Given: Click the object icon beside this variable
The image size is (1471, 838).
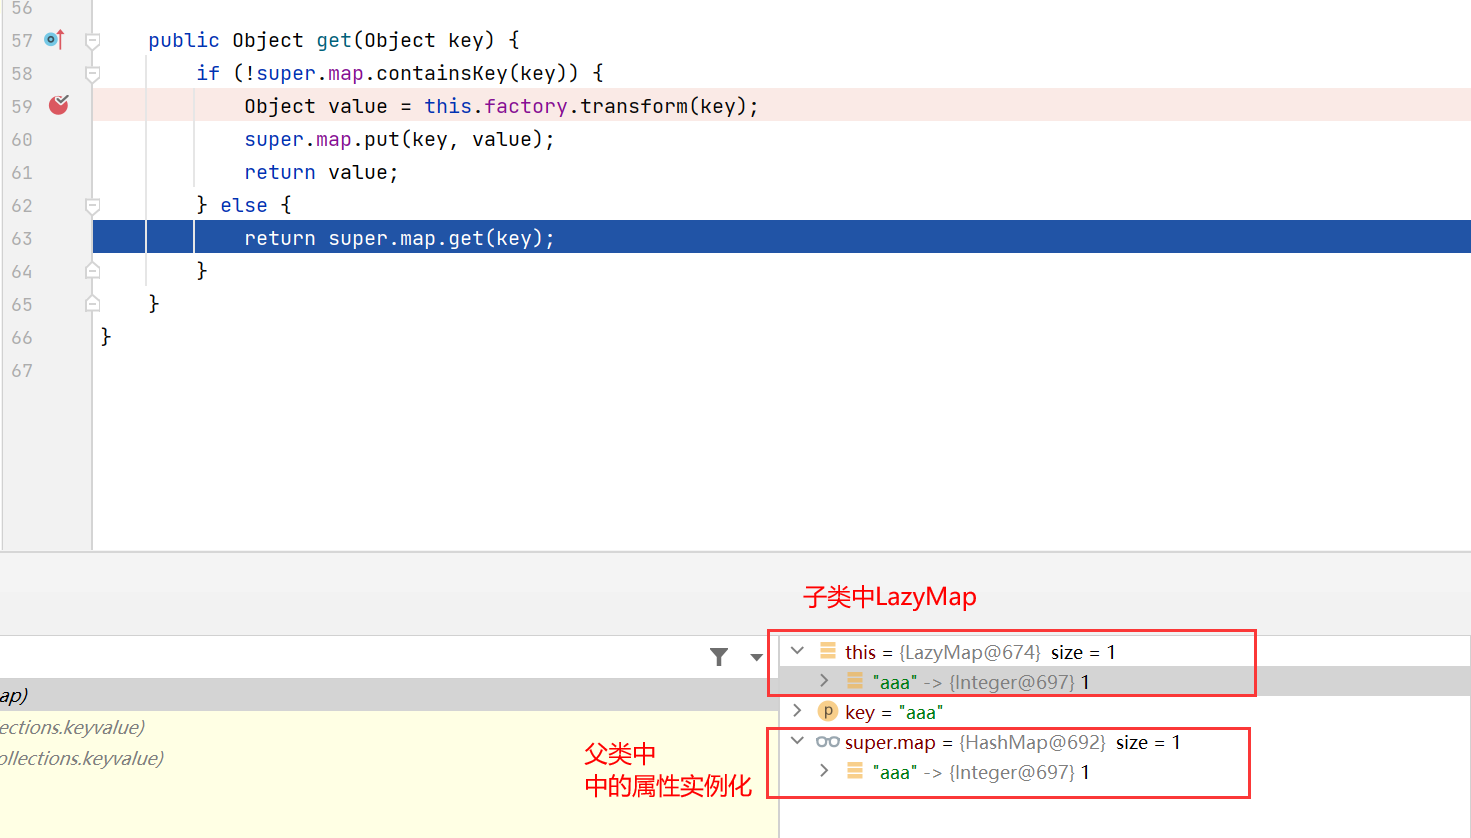Looking at the screenshot, I should click(x=828, y=651).
